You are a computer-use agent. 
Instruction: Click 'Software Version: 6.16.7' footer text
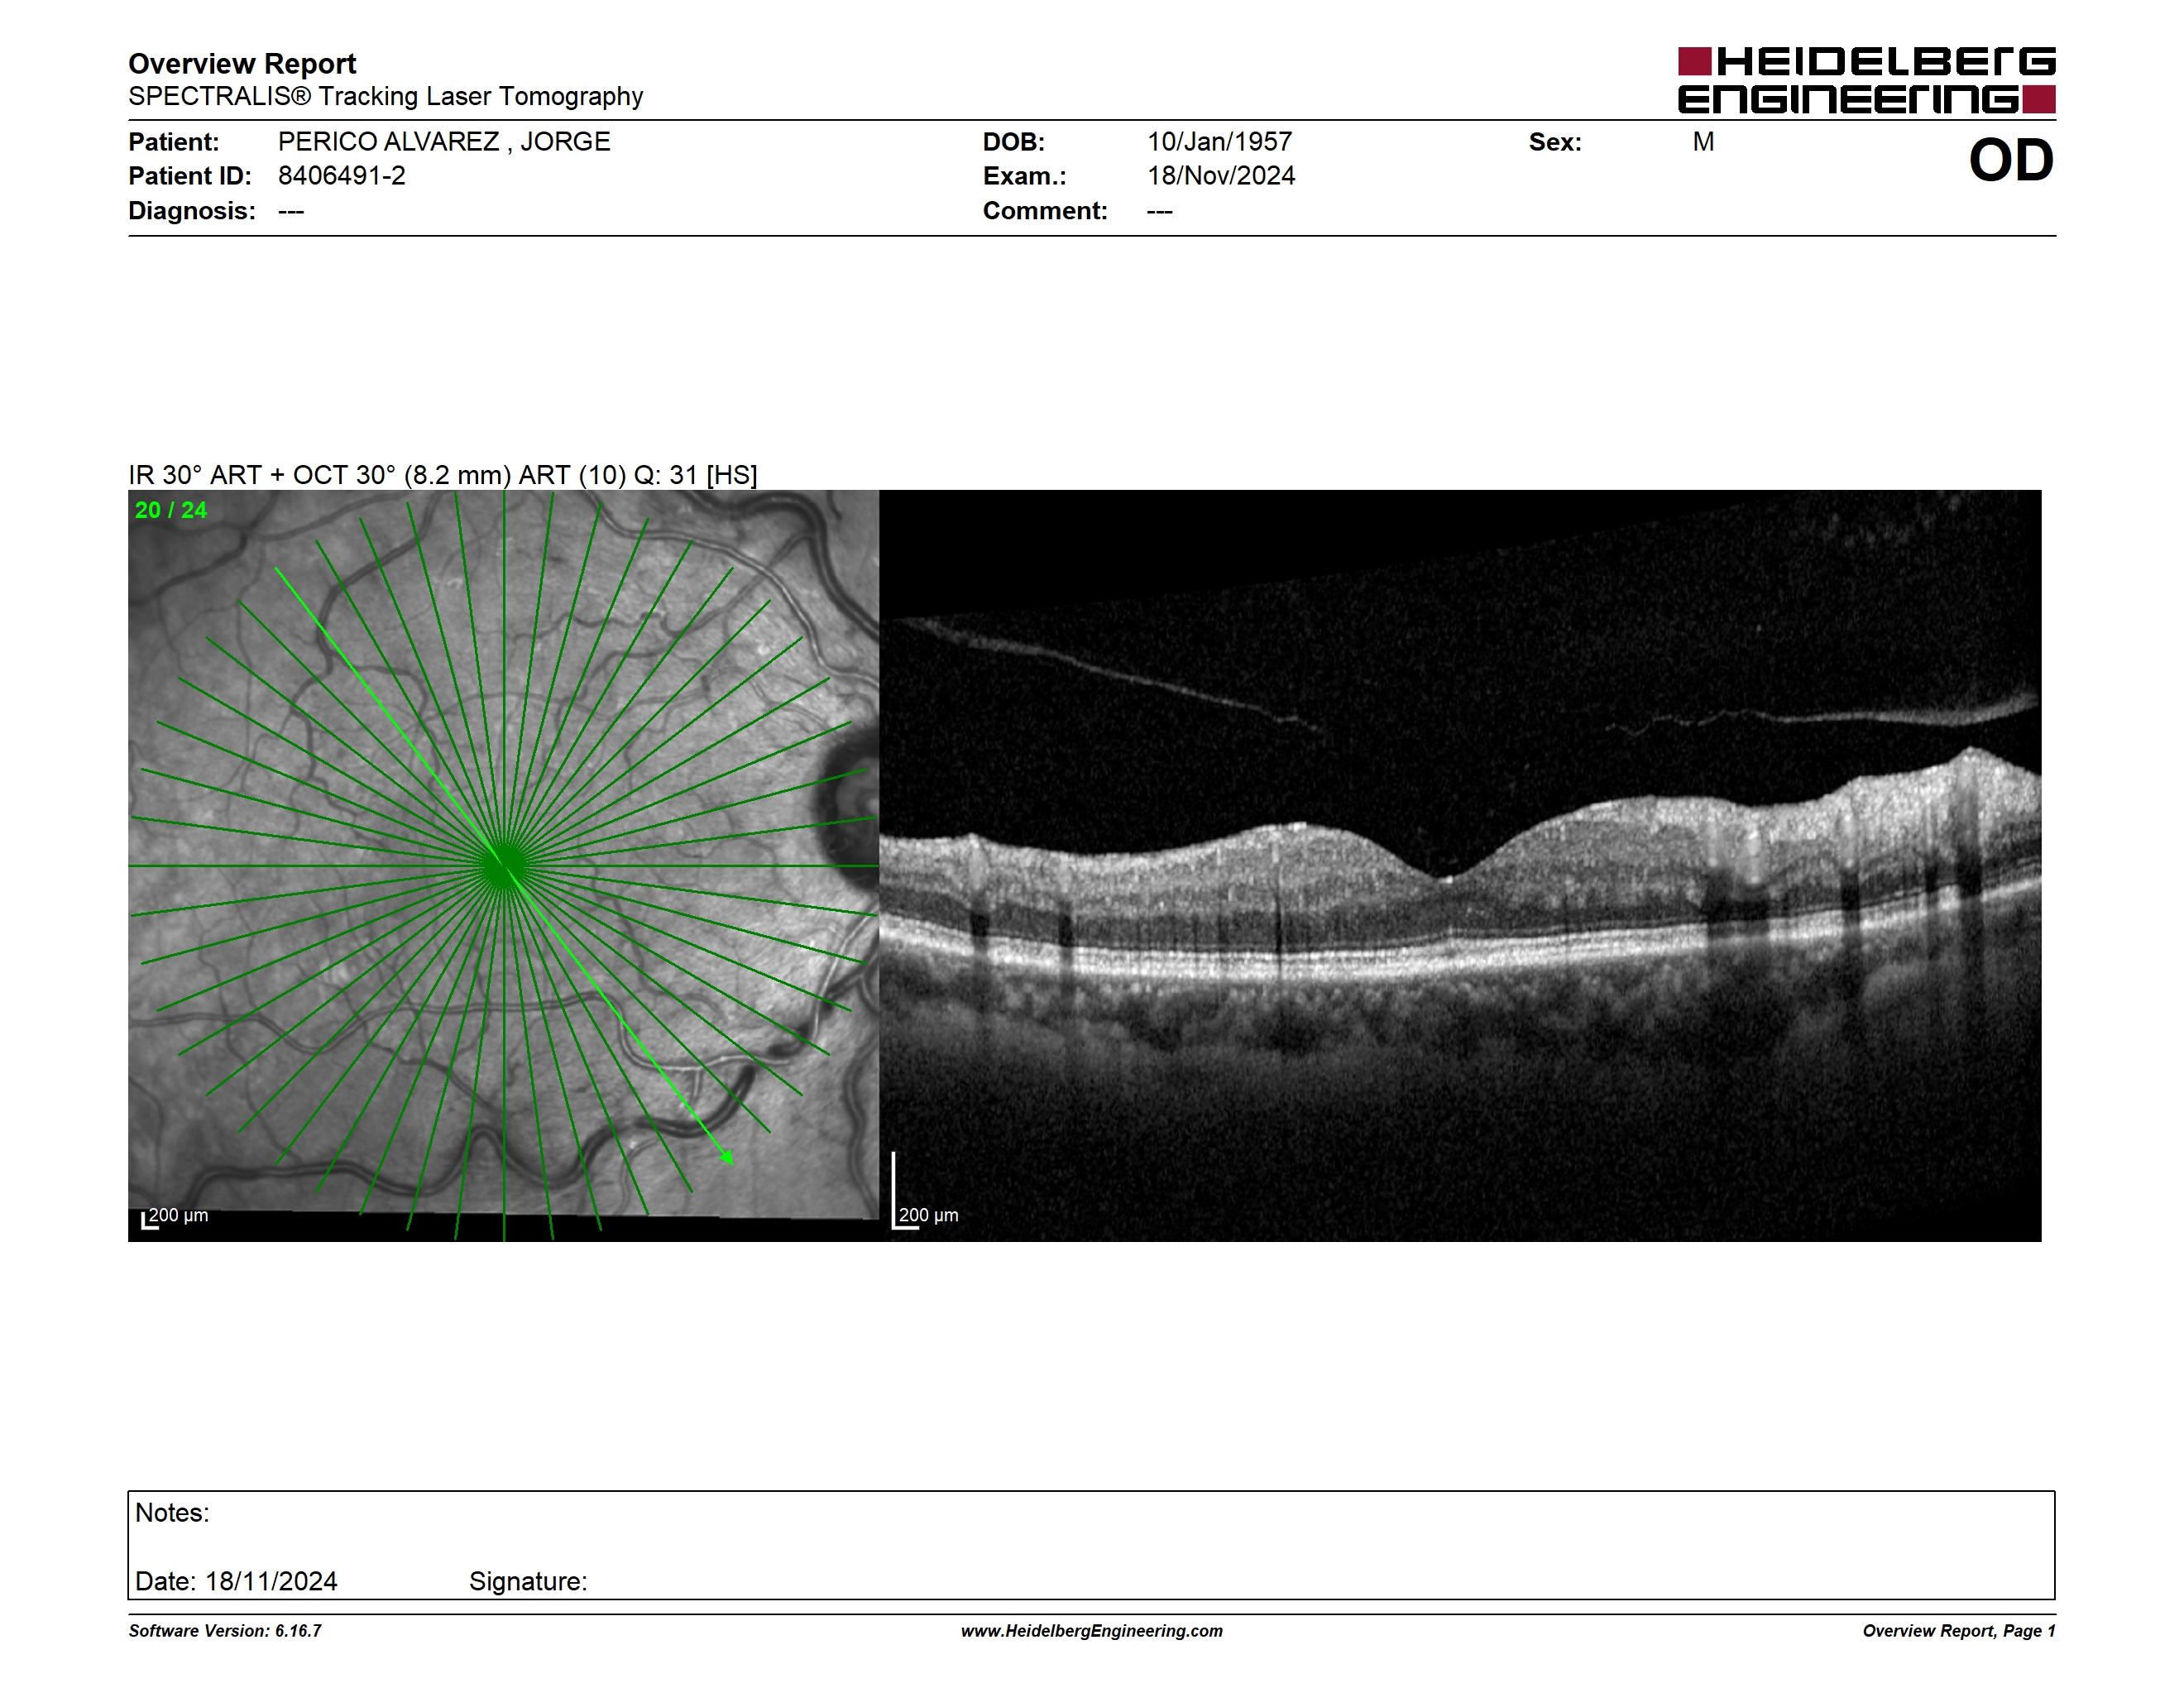(x=225, y=1631)
